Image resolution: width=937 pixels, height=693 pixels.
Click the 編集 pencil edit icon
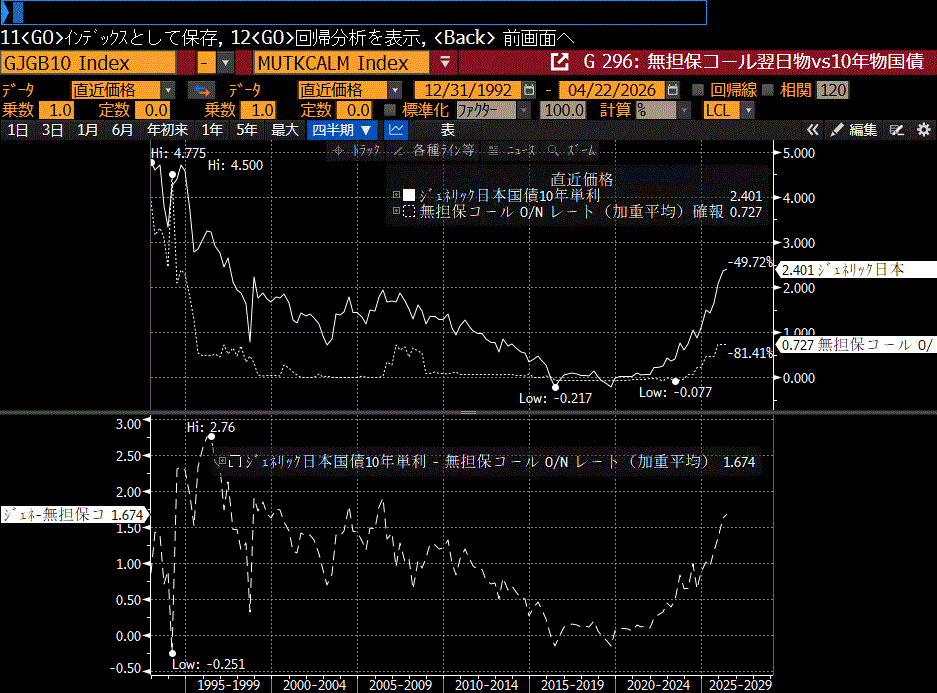836,130
